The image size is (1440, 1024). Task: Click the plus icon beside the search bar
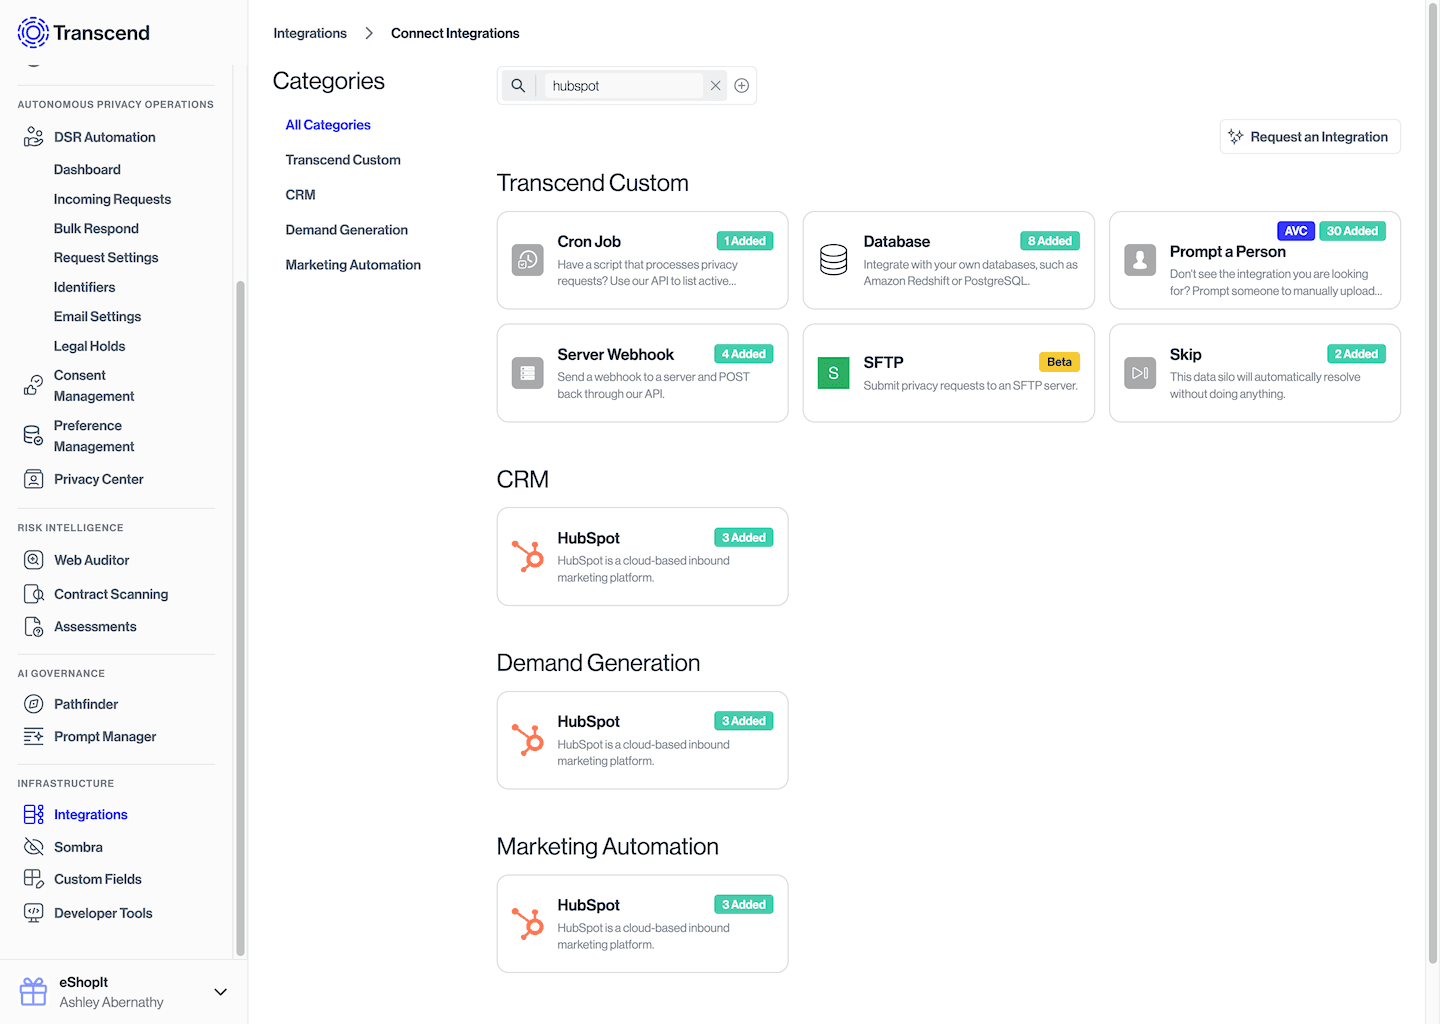coord(741,85)
